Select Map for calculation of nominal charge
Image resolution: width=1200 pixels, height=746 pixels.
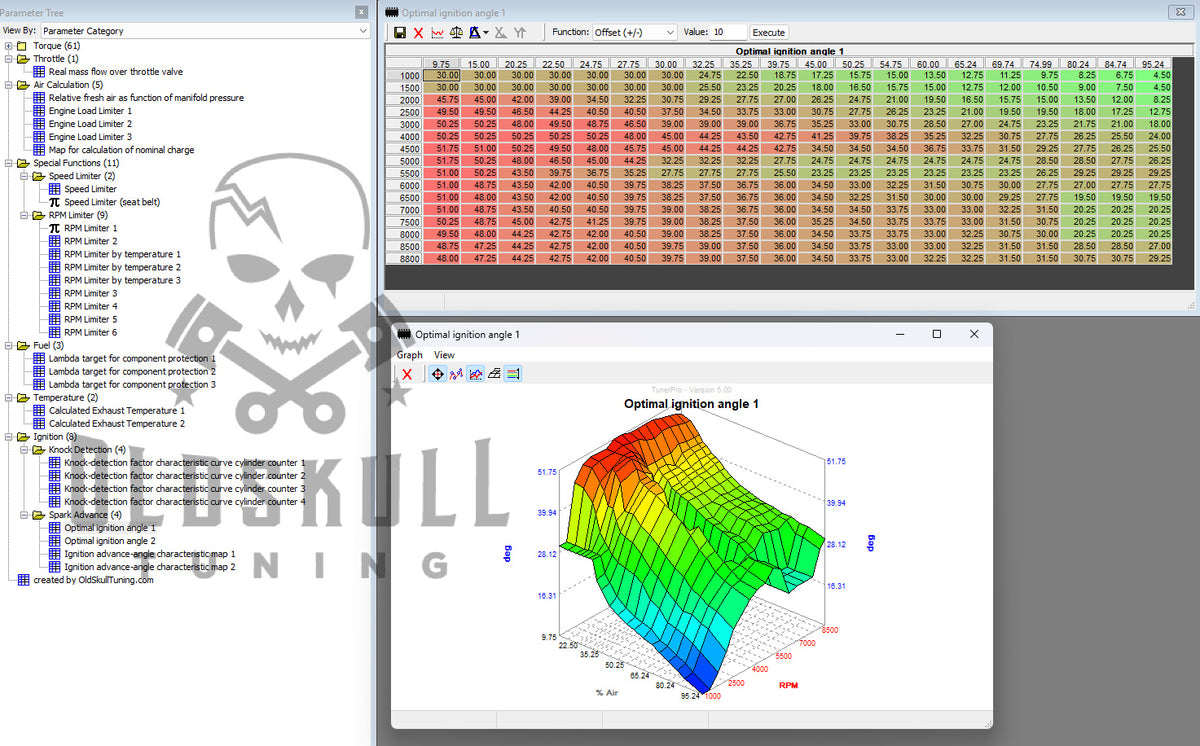click(x=122, y=150)
